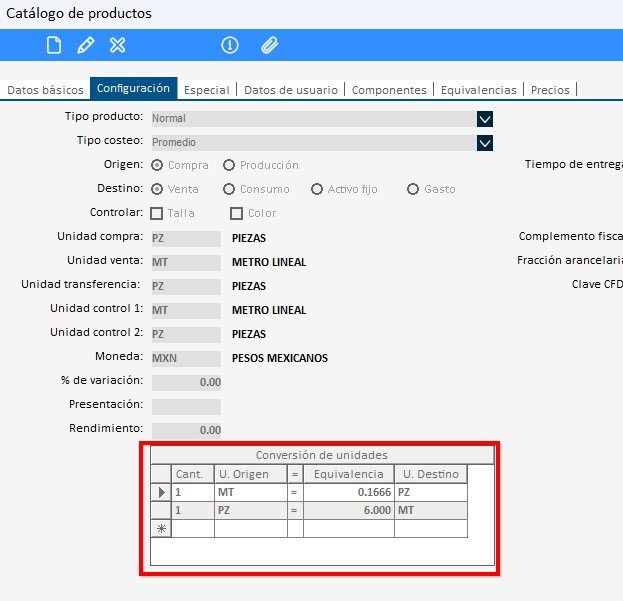Select the first conversion row arrow marker

point(161,492)
